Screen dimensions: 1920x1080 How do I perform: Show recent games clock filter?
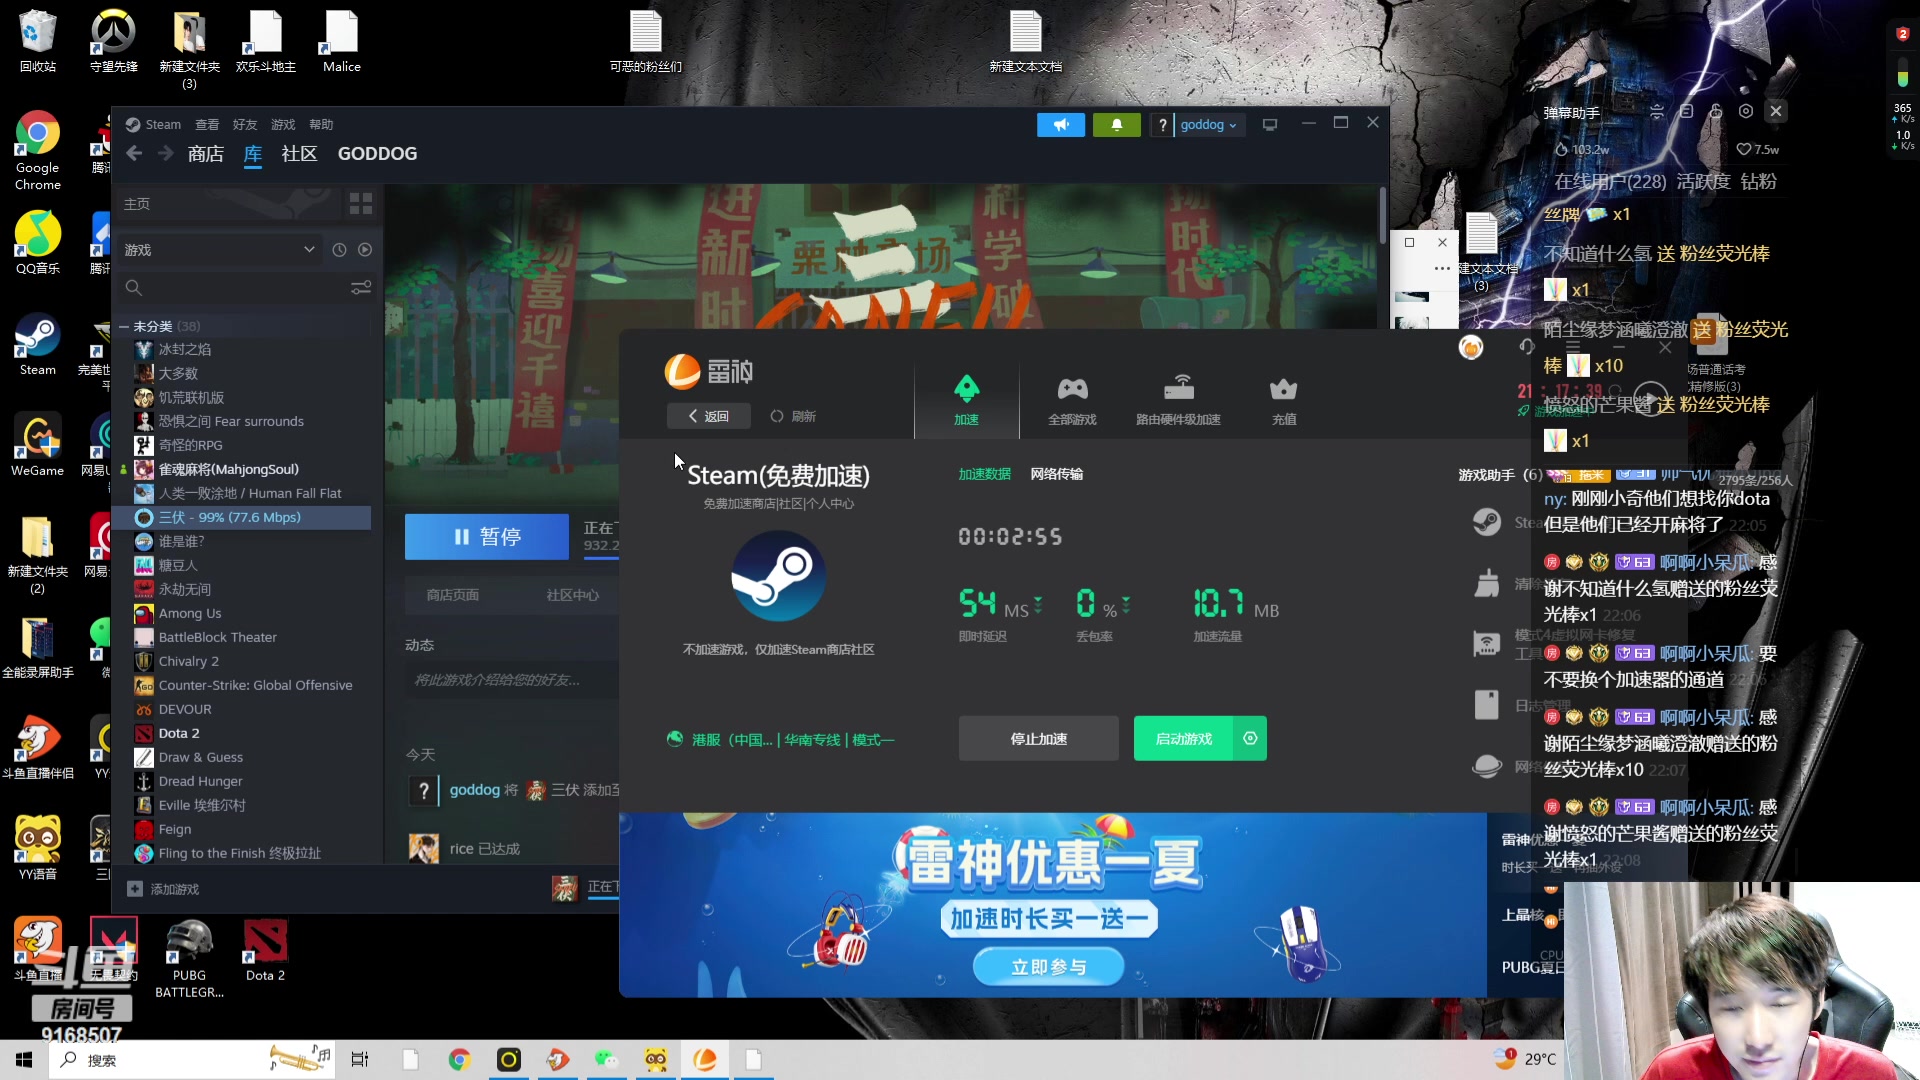point(339,250)
